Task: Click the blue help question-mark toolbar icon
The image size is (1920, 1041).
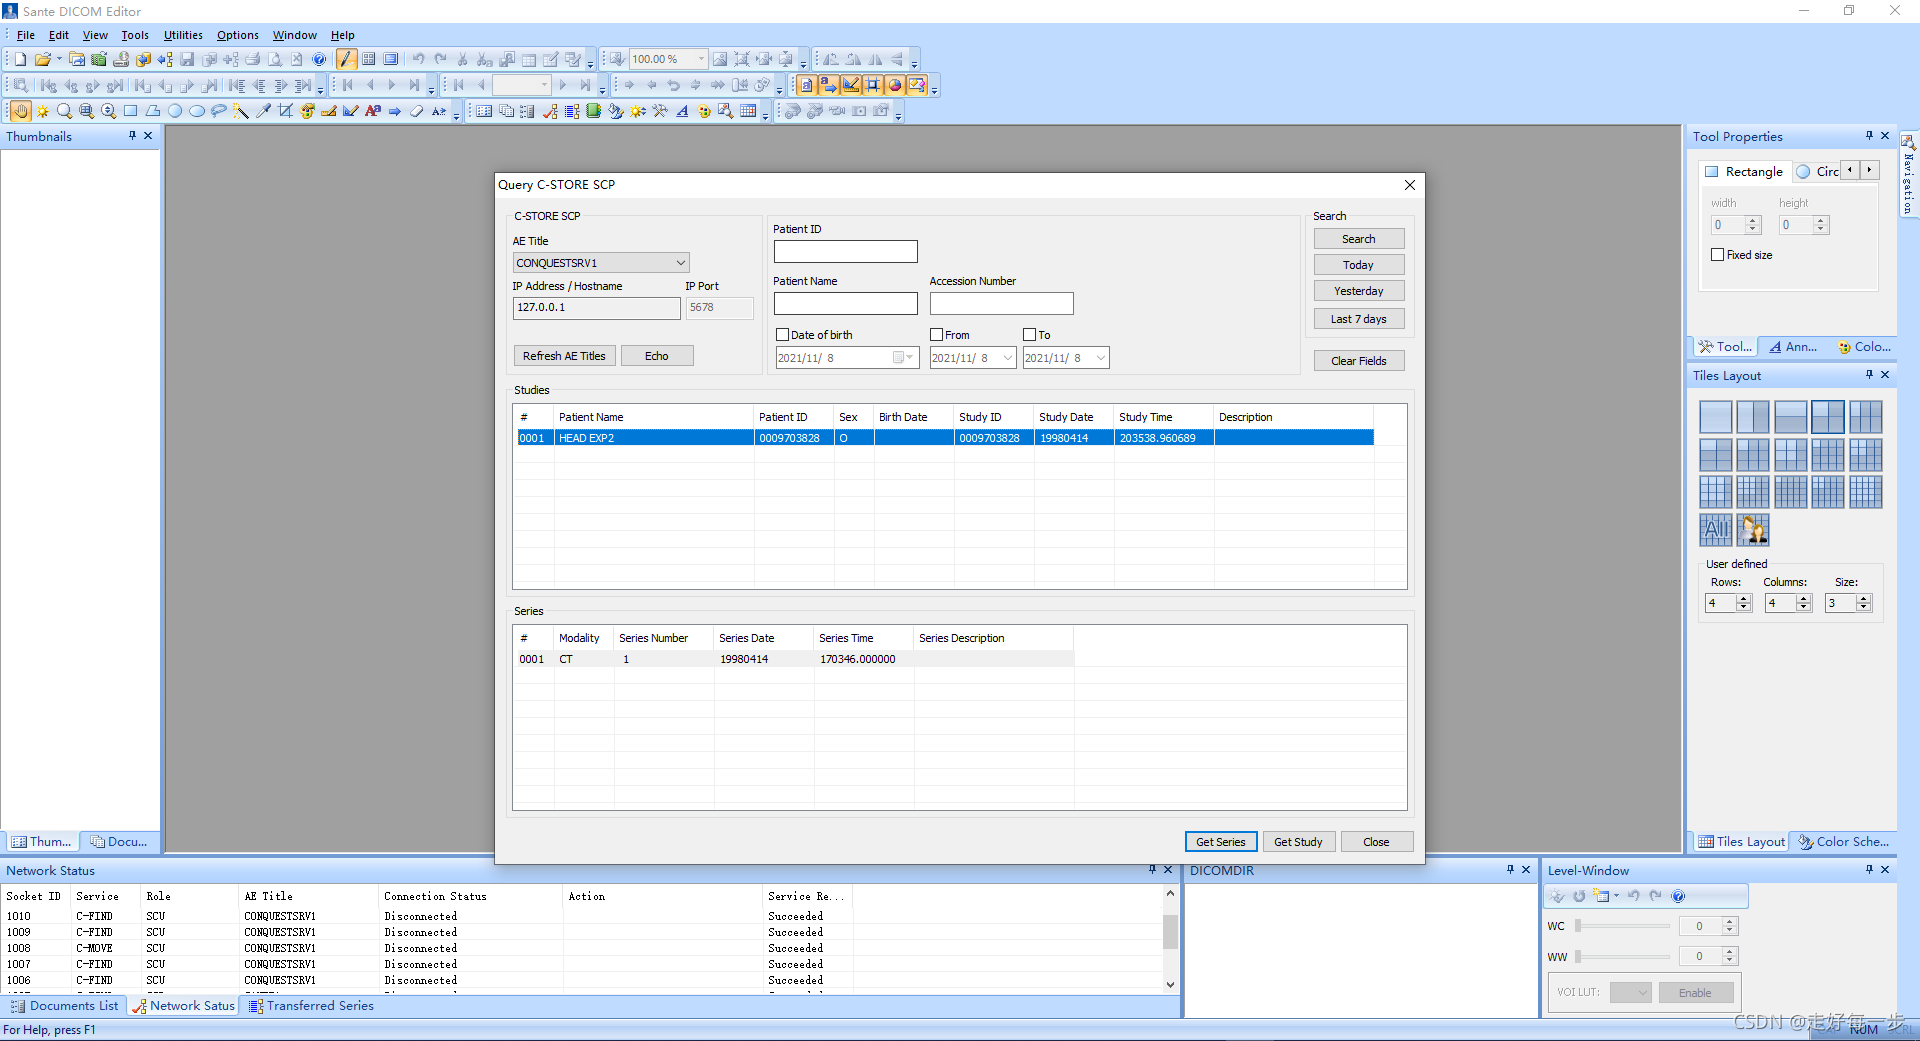Action: pyautogui.click(x=319, y=59)
